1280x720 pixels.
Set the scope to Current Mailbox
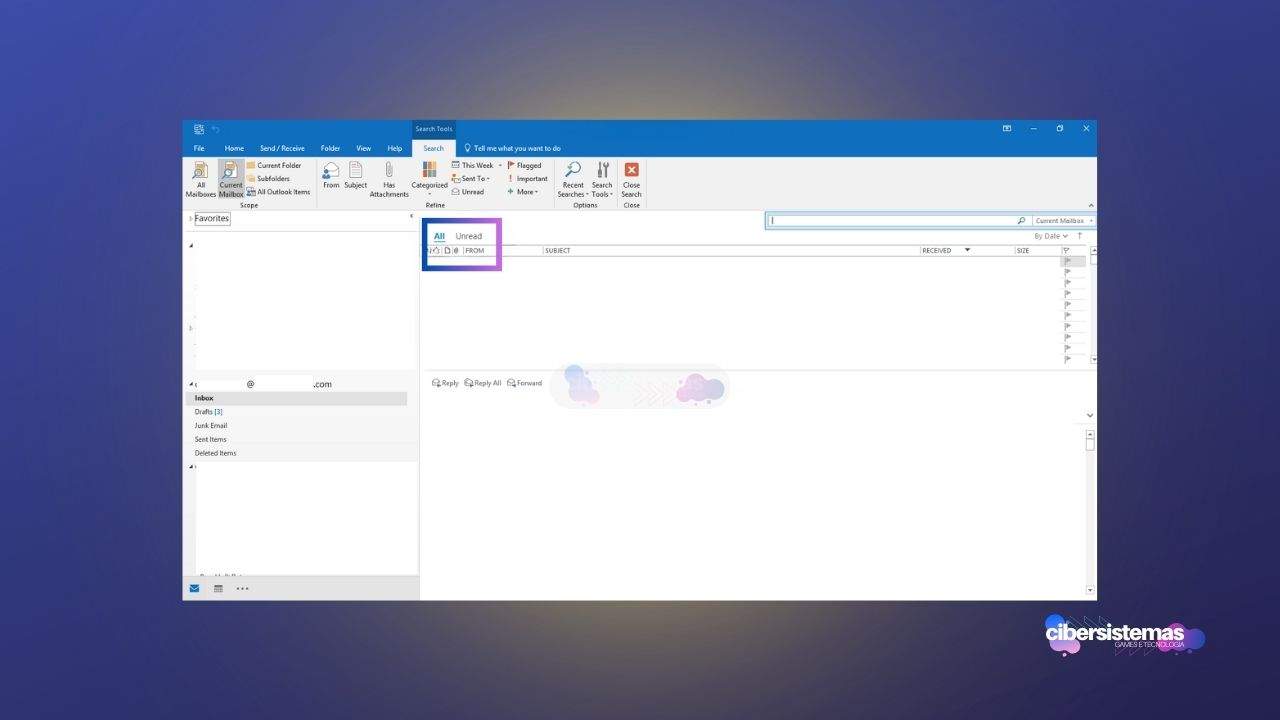[x=231, y=180]
